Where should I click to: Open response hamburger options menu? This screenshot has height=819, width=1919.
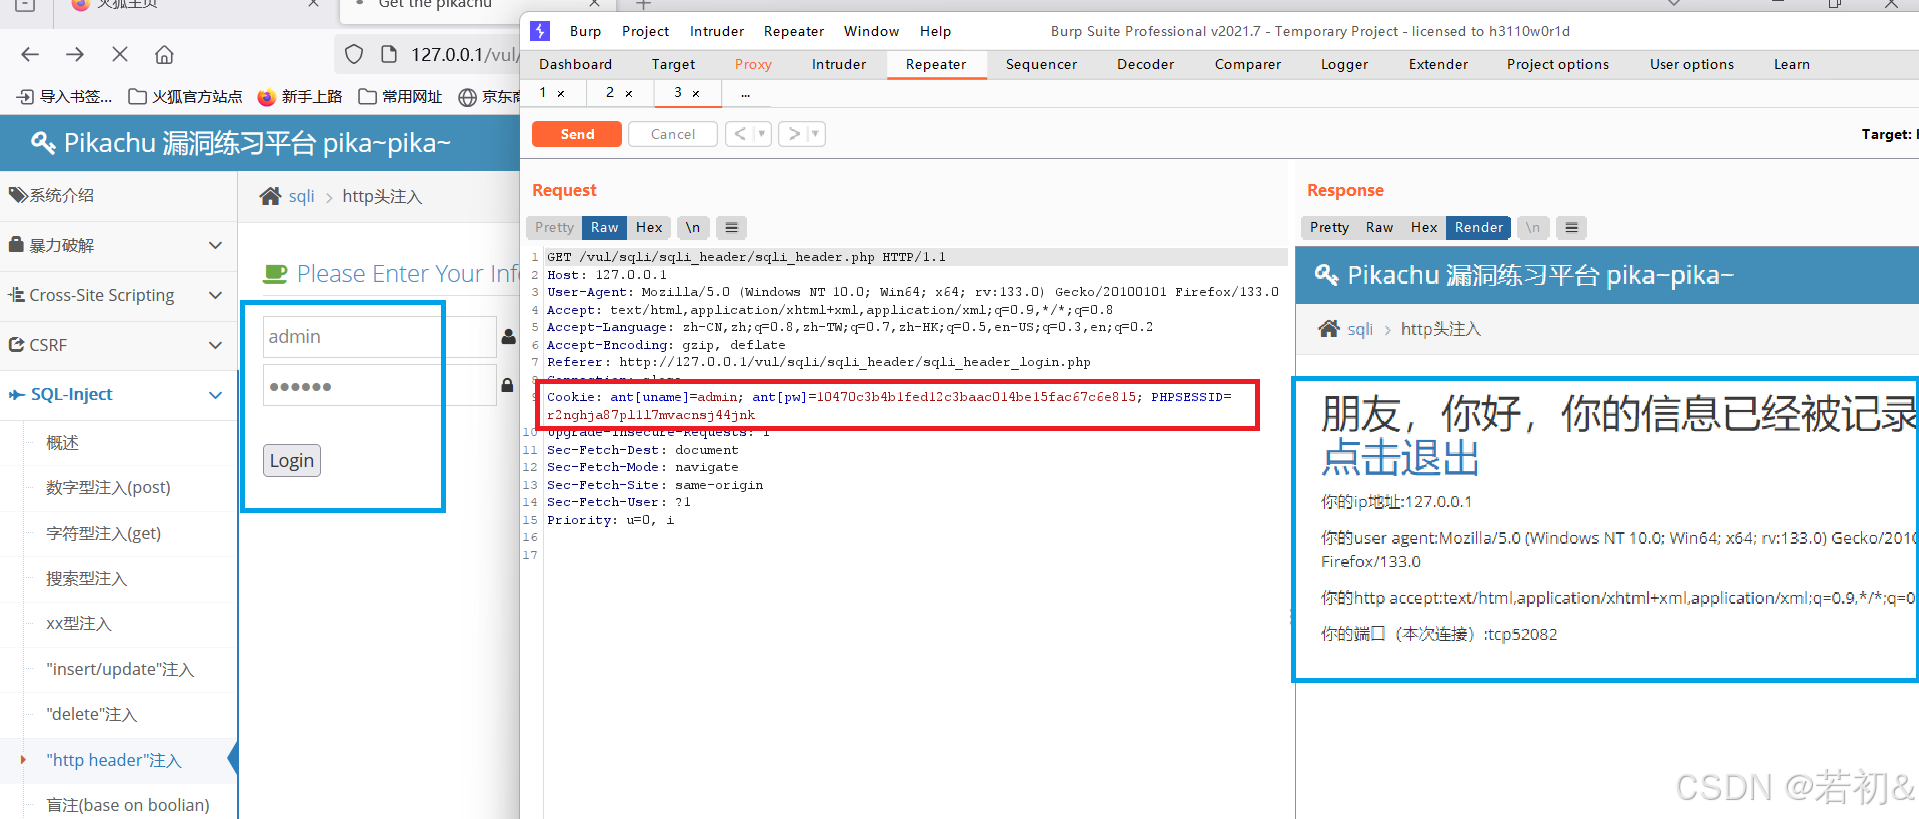[1572, 228]
